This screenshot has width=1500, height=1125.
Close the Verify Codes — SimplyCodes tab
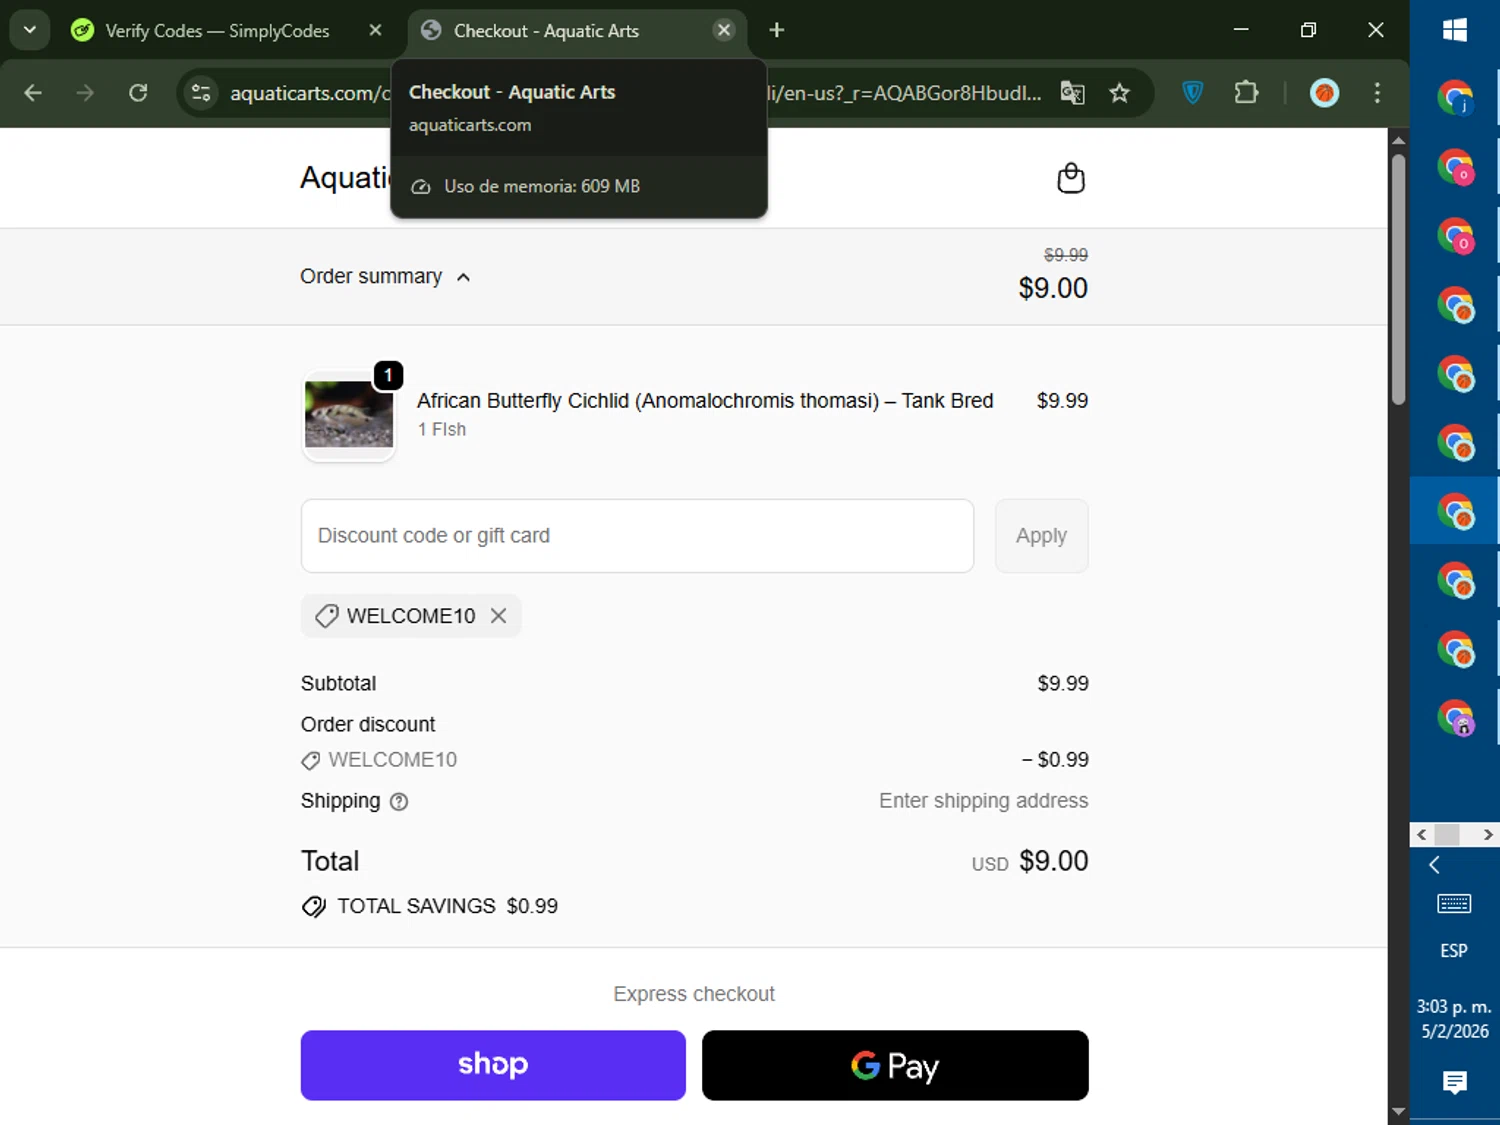pyautogui.click(x=375, y=30)
